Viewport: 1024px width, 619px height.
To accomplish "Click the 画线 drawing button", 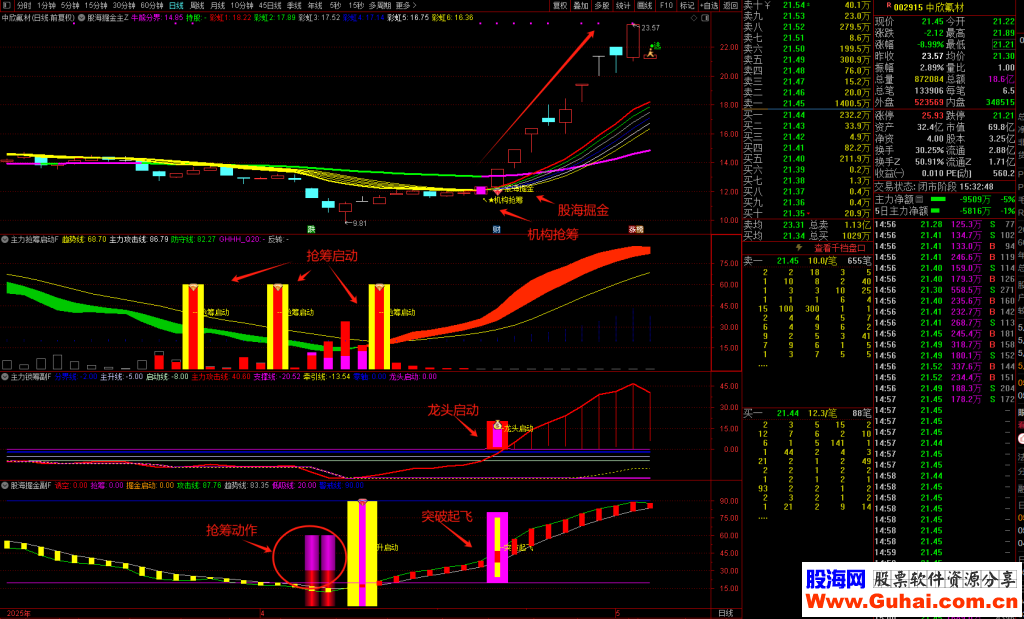I will (x=645, y=5).
